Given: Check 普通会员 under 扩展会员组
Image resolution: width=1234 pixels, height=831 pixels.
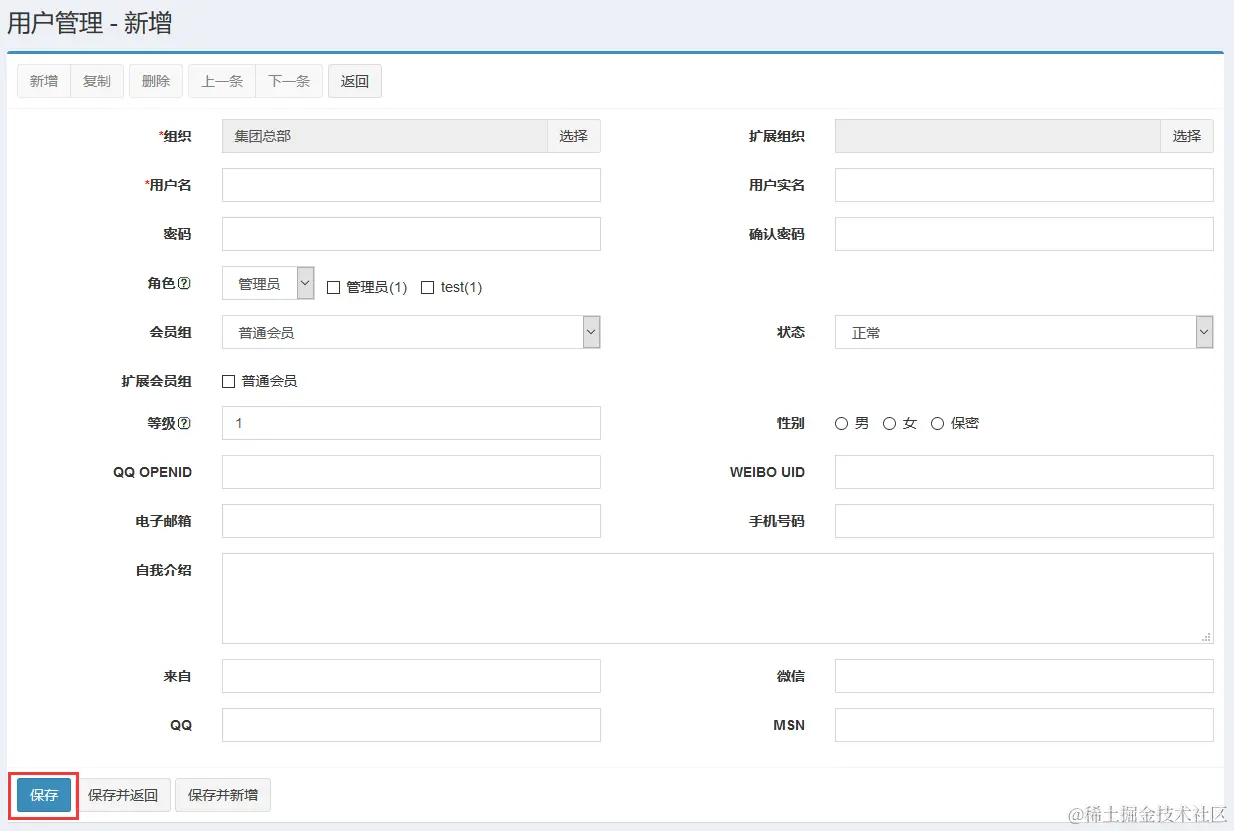Looking at the screenshot, I should (229, 382).
